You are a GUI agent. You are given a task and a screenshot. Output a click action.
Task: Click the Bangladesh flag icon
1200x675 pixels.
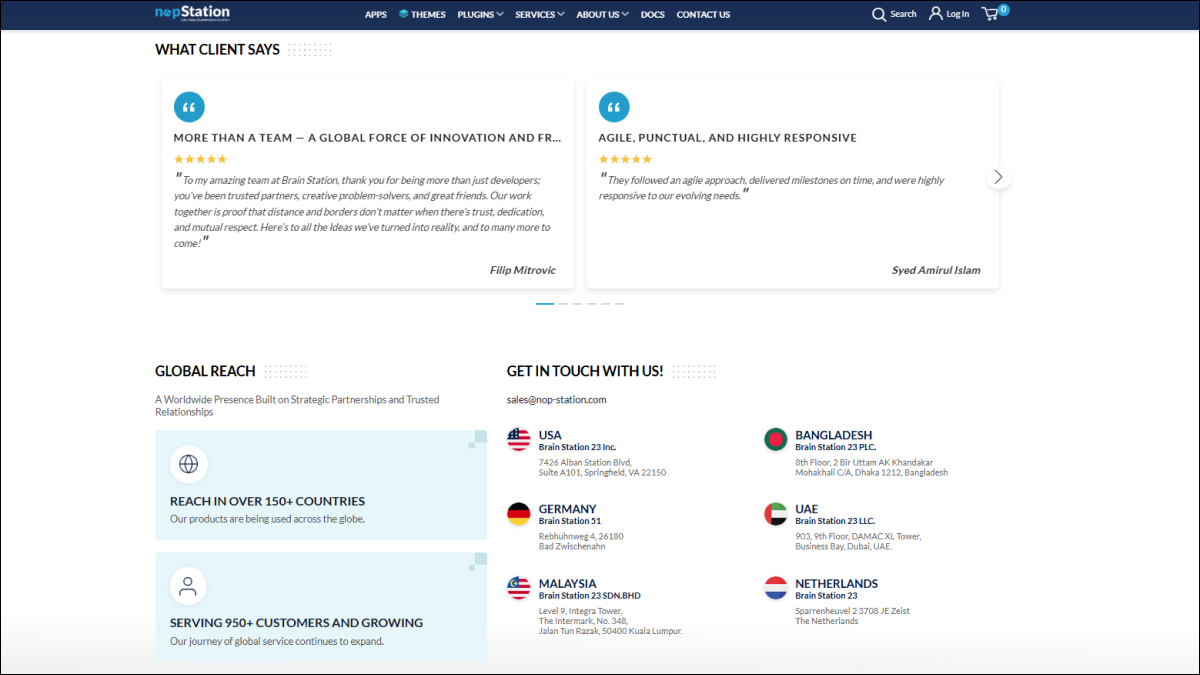(x=776, y=439)
